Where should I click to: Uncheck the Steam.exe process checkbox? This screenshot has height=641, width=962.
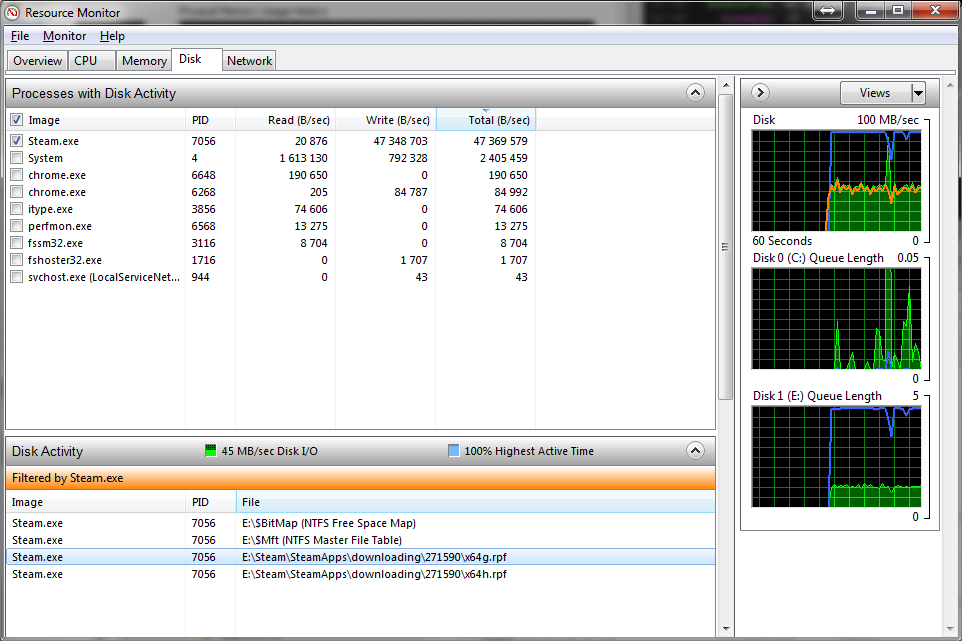click(17, 141)
